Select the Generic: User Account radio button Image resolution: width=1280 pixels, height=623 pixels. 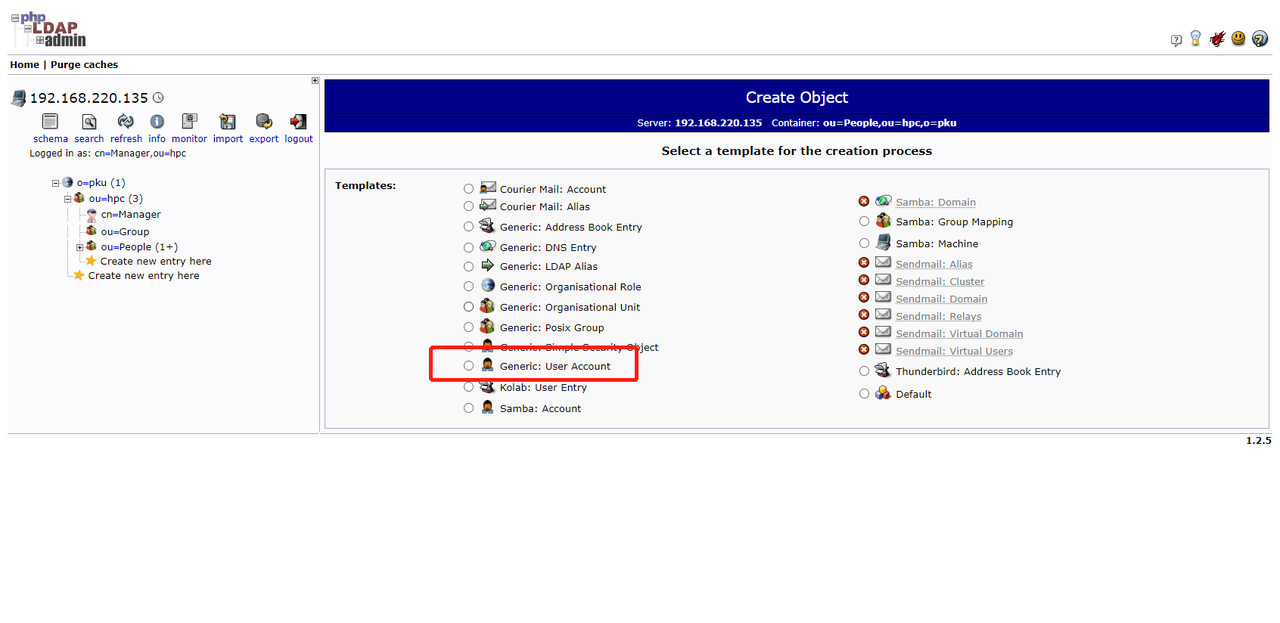468,366
